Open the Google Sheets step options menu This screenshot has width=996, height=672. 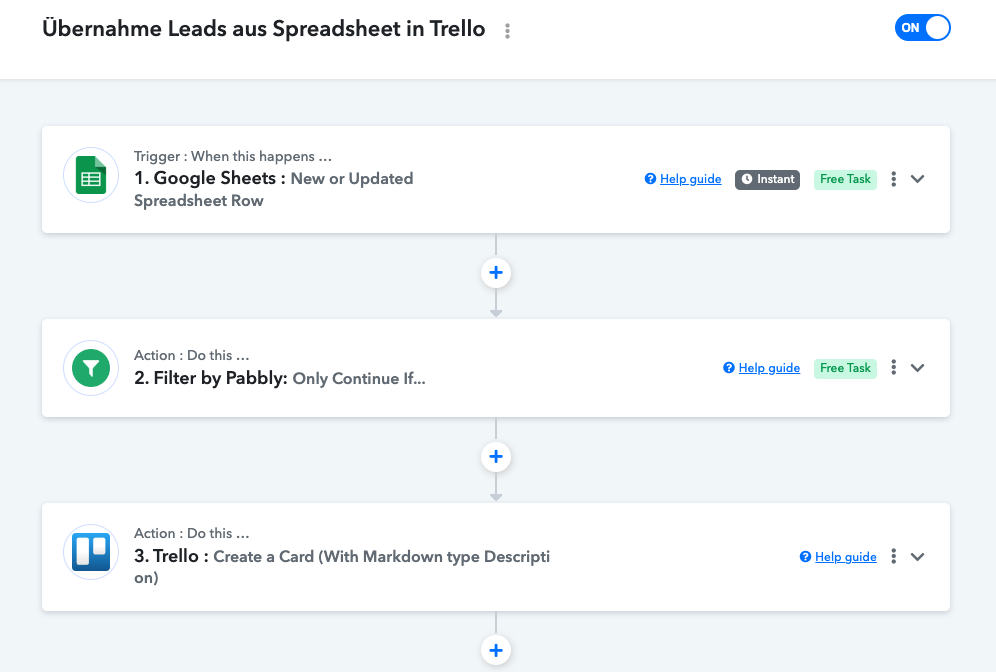coord(894,179)
